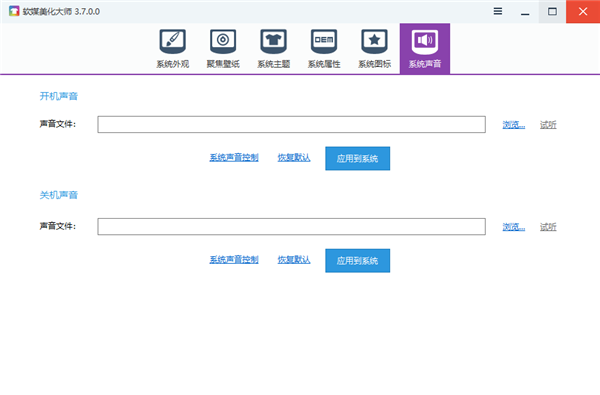
Task: Restore default startup sound via 恢复默认
Action: [x=294, y=158]
